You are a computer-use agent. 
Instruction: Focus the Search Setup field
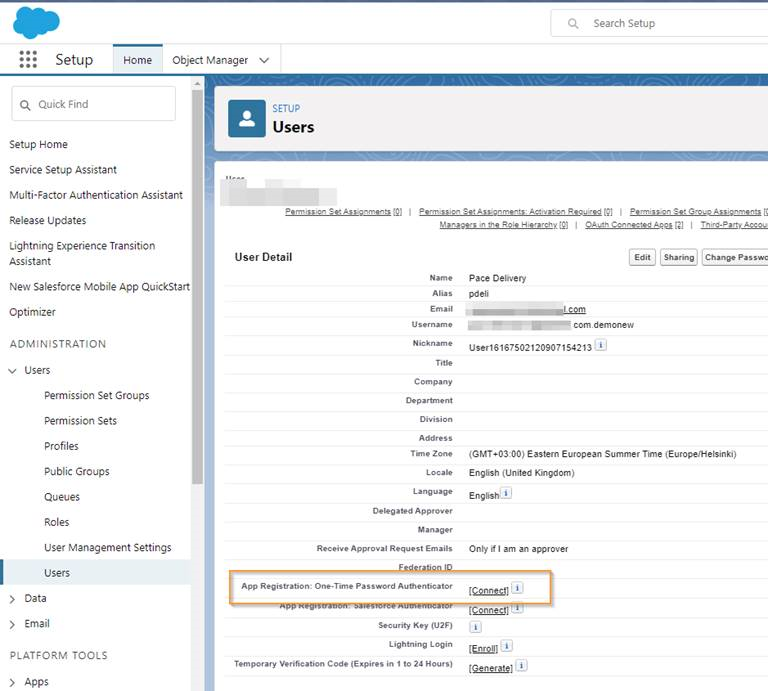tap(659, 23)
